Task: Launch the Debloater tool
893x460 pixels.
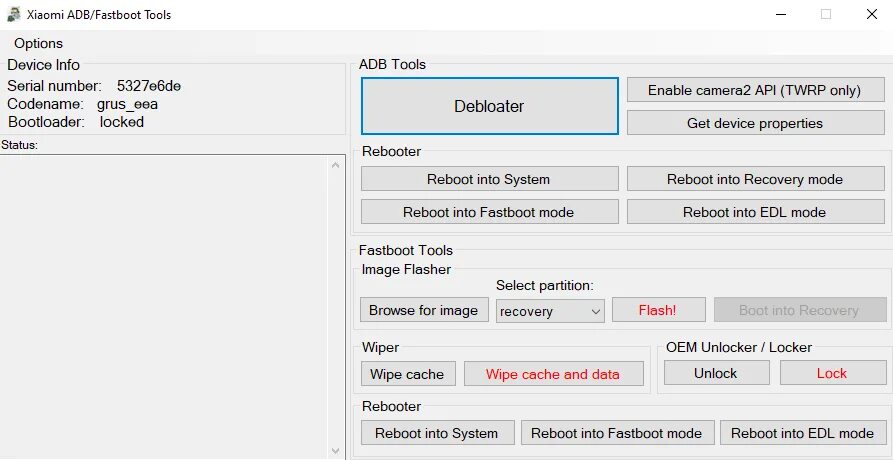Action: [x=489, y=106]
